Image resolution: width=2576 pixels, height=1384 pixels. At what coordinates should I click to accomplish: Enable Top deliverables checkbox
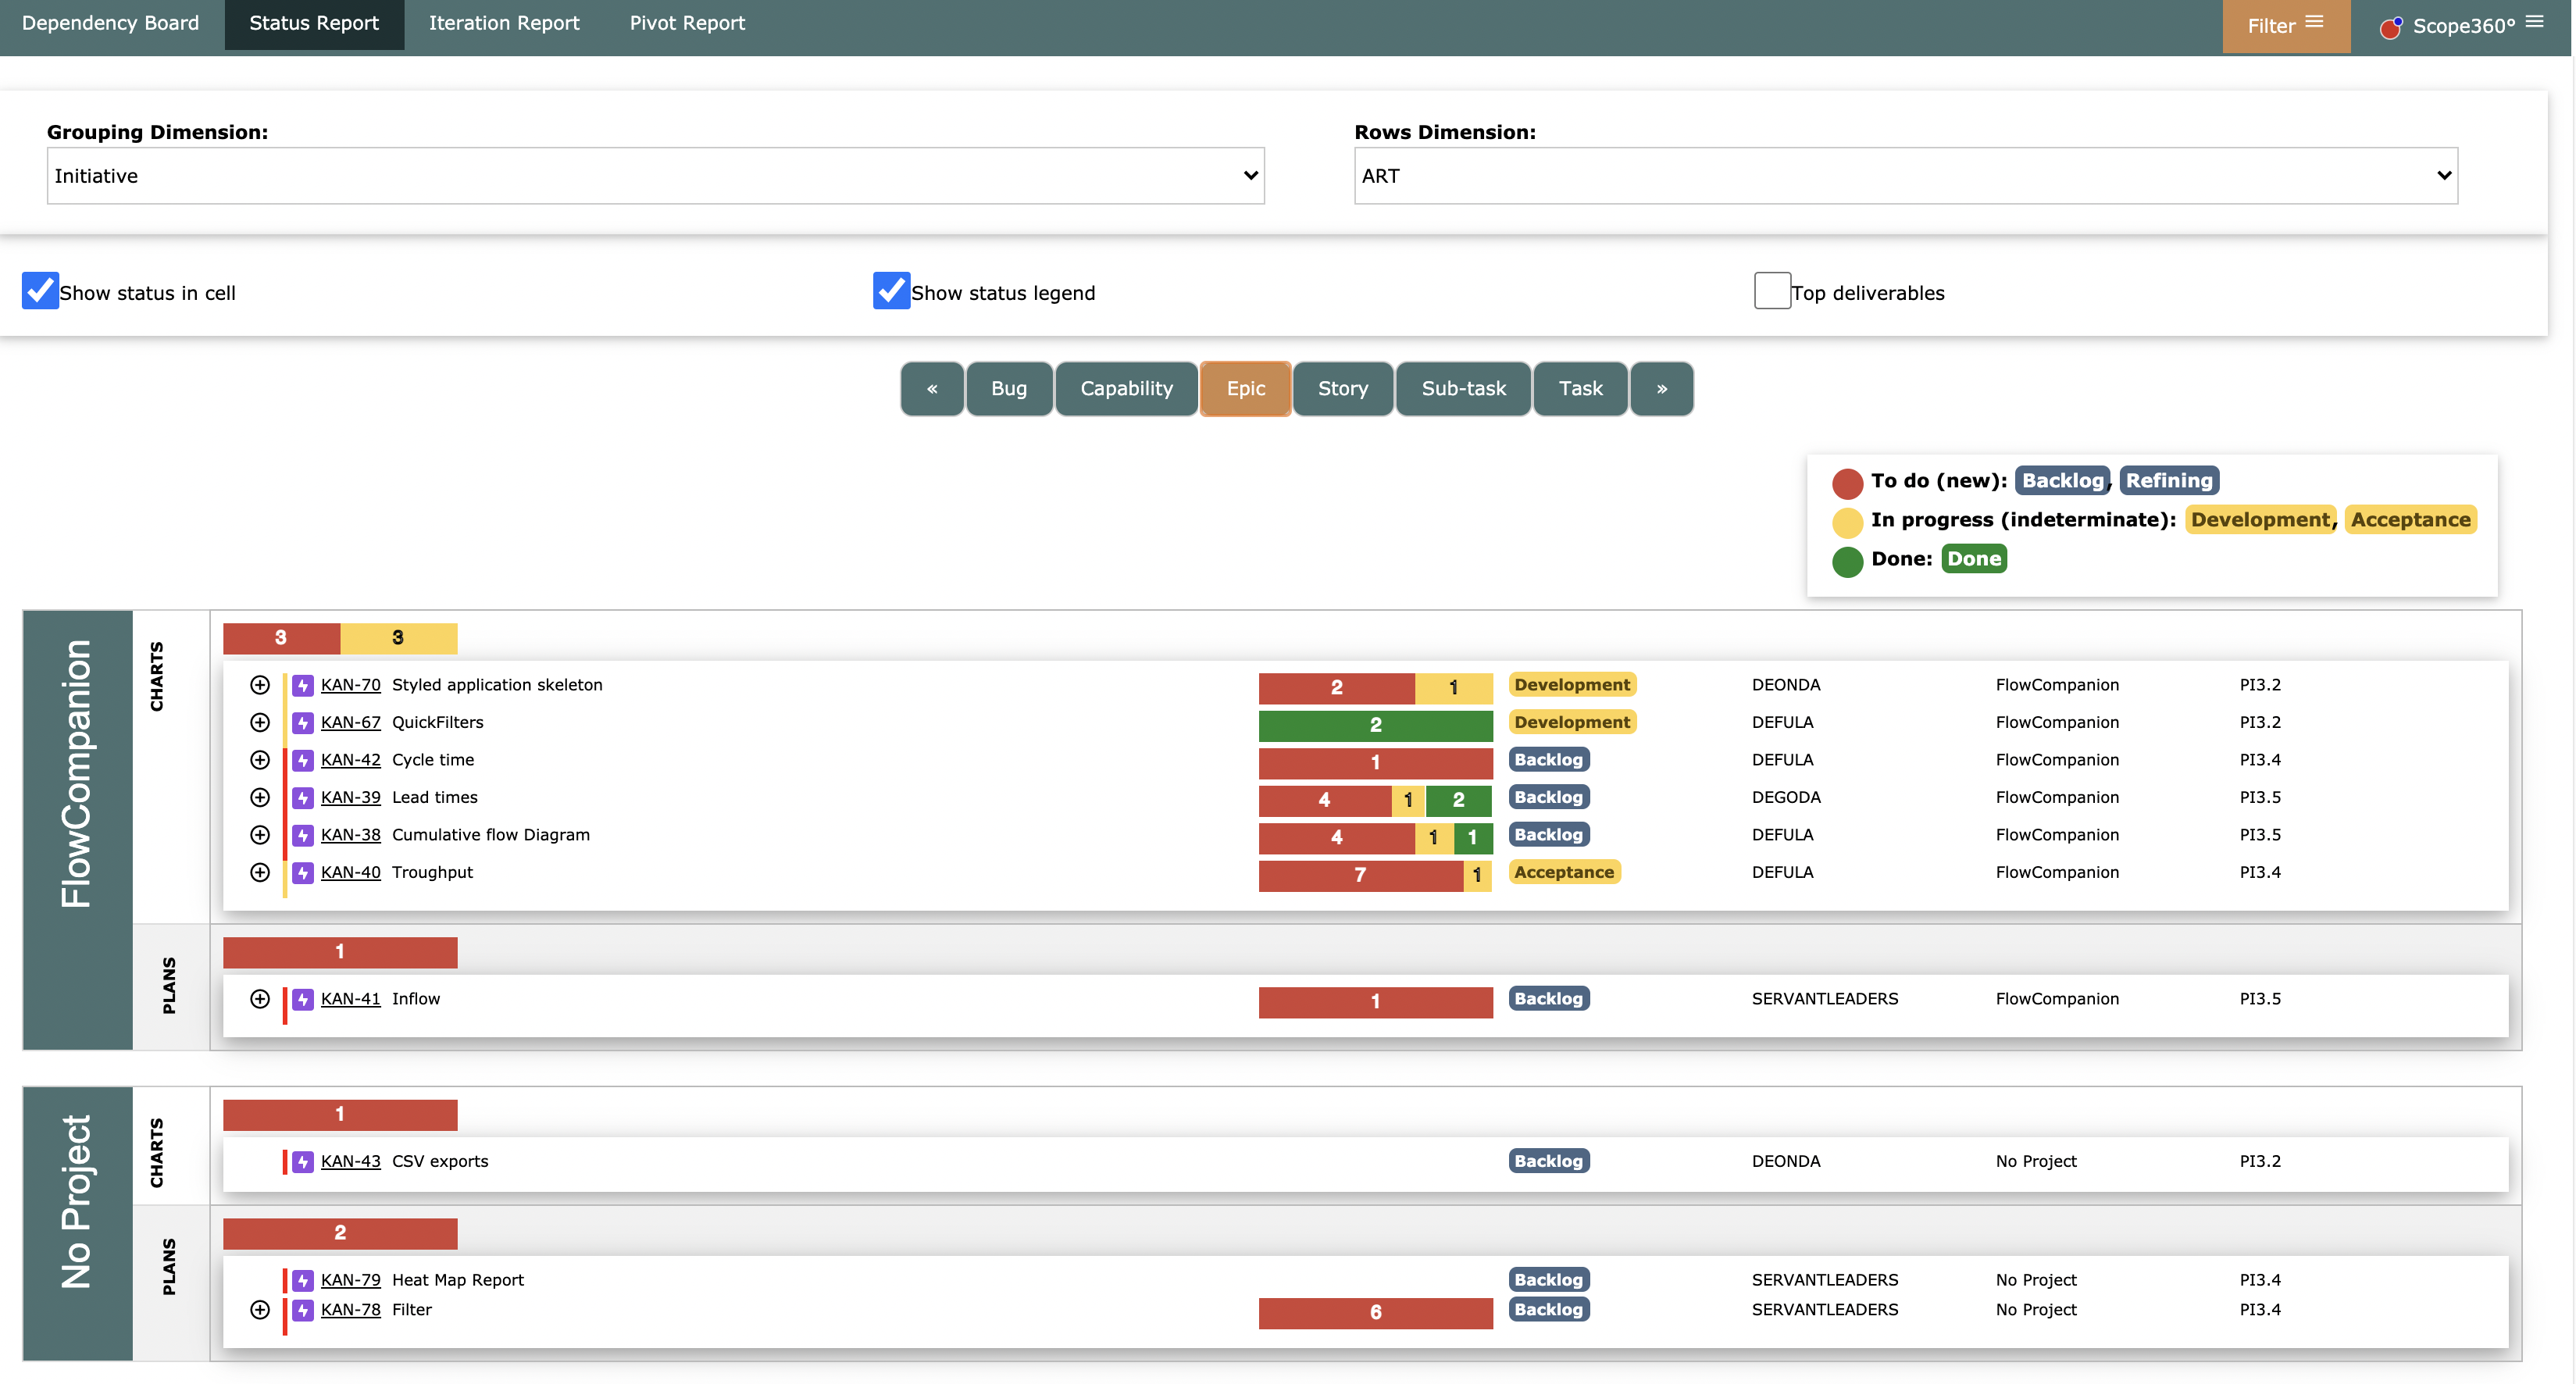[1772, 291]
